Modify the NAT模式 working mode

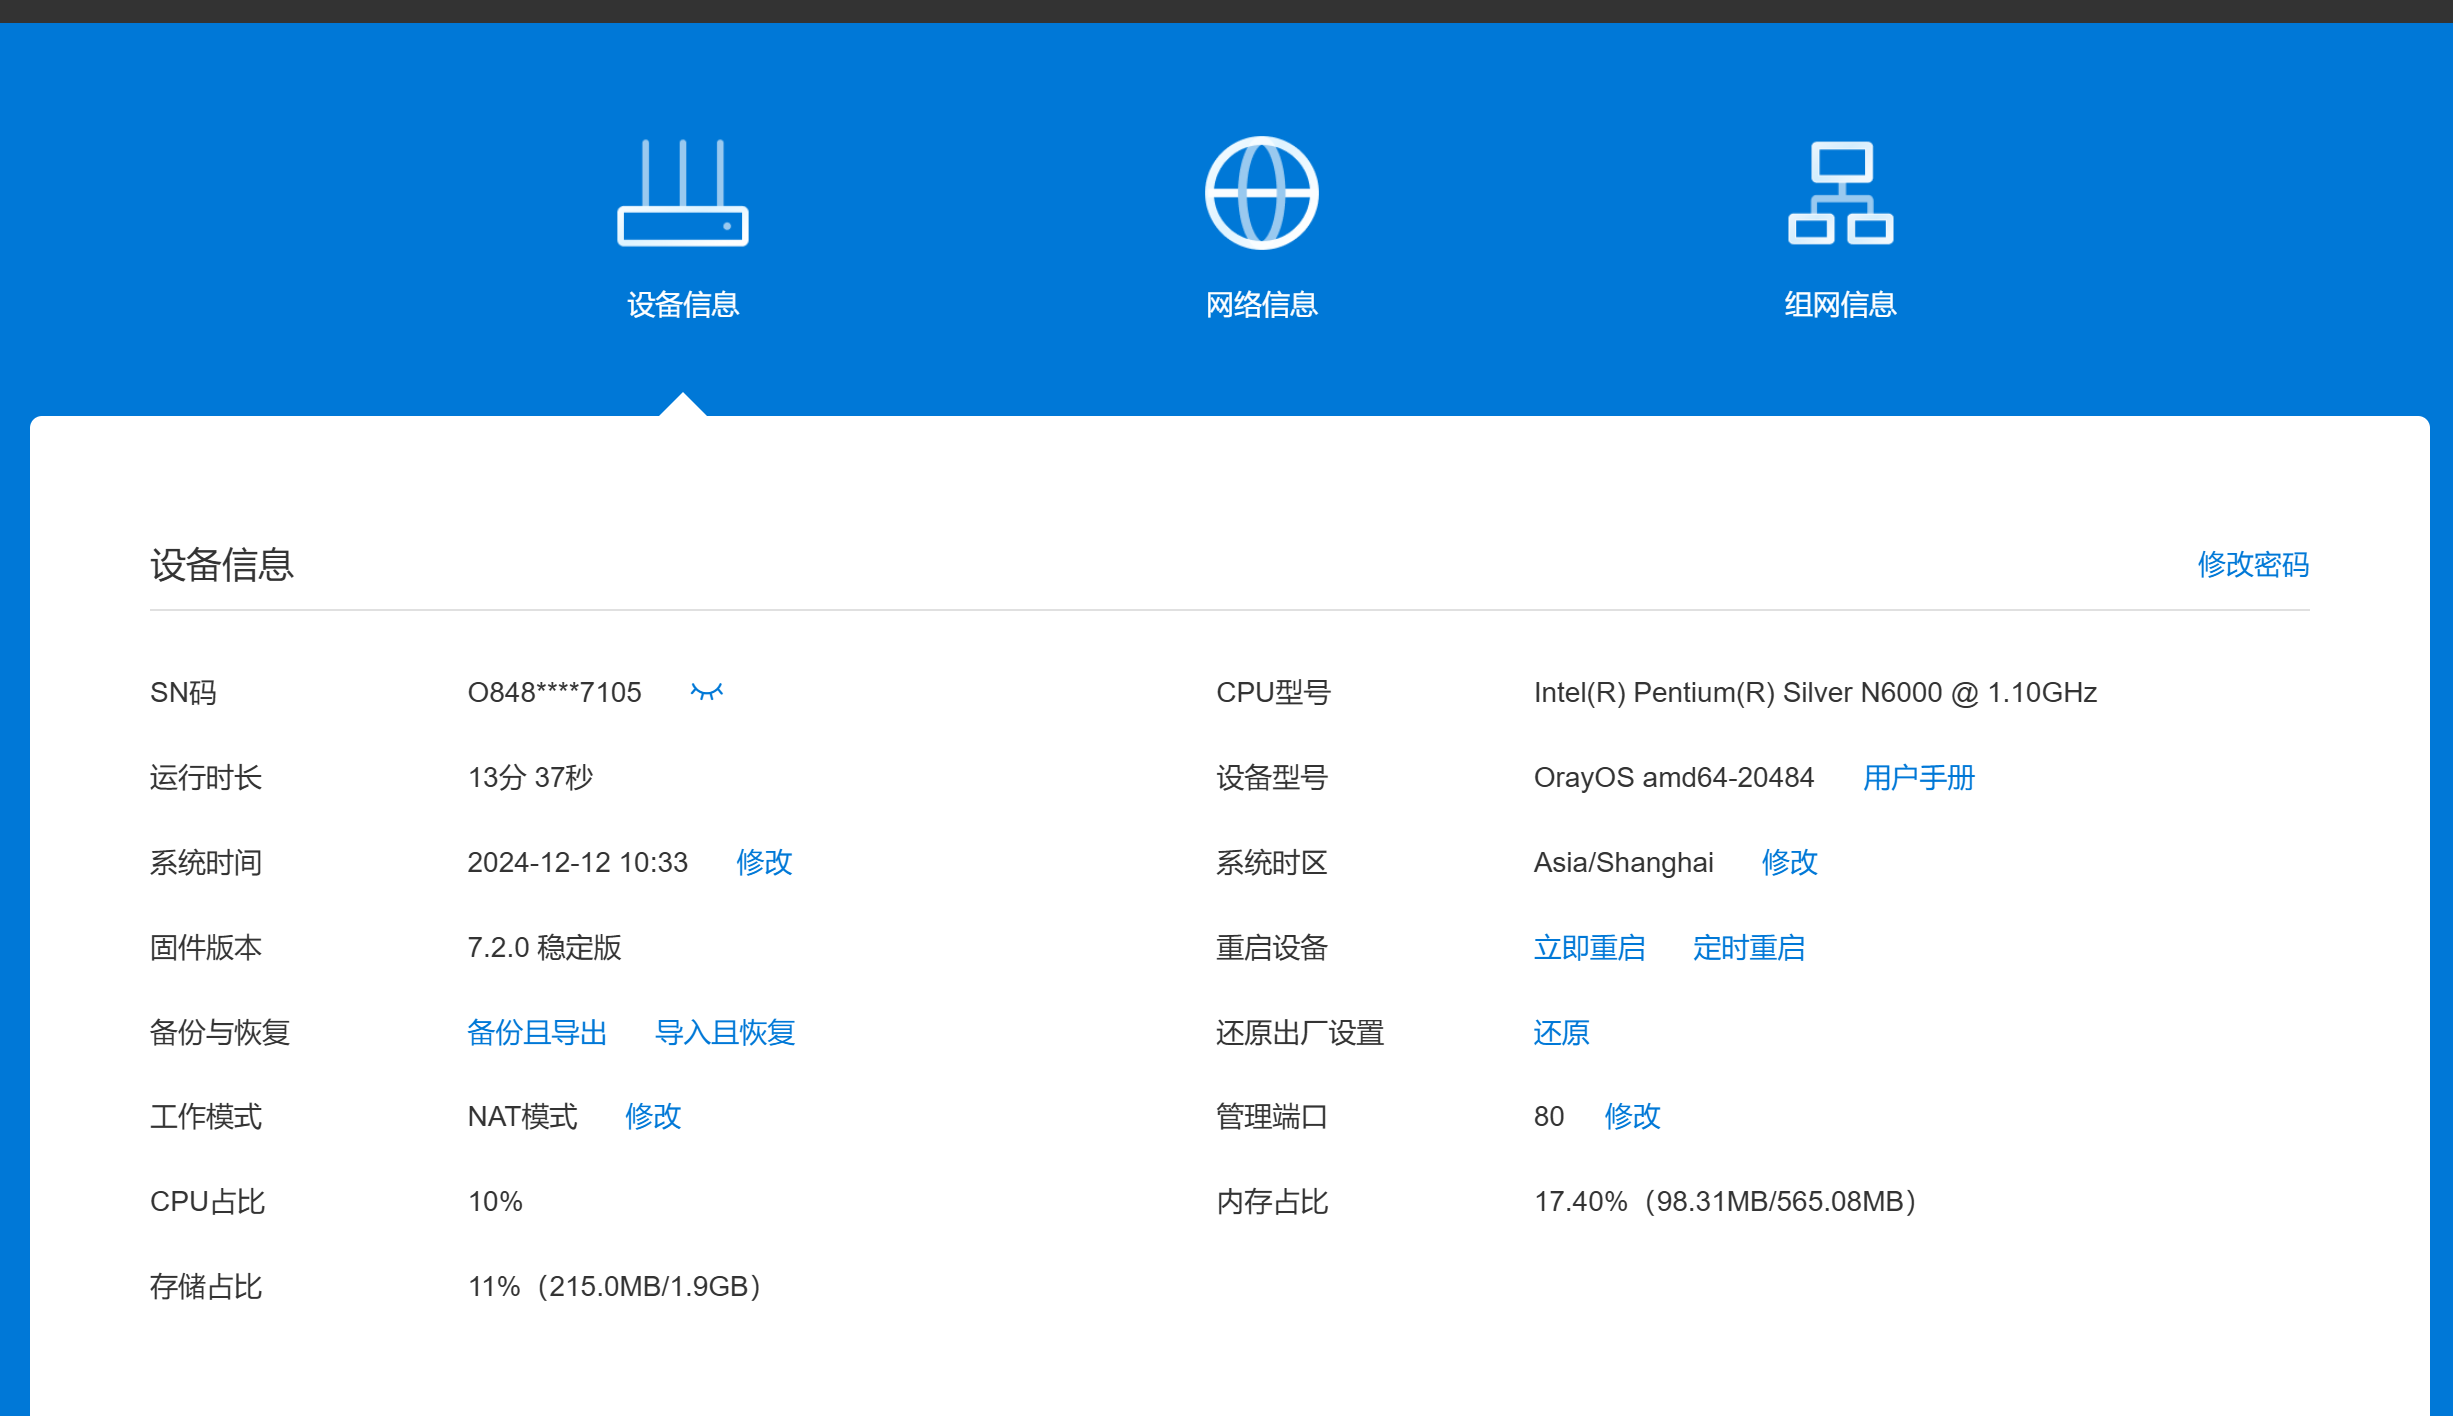tap(653, 1116)
